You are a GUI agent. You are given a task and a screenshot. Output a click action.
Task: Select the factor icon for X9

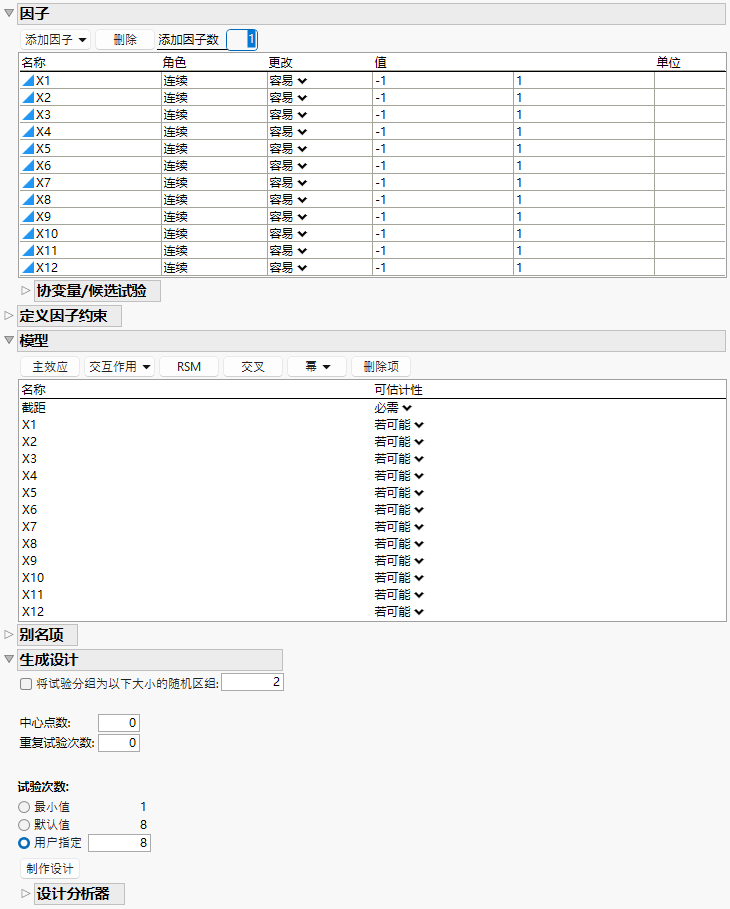(28, 217)
